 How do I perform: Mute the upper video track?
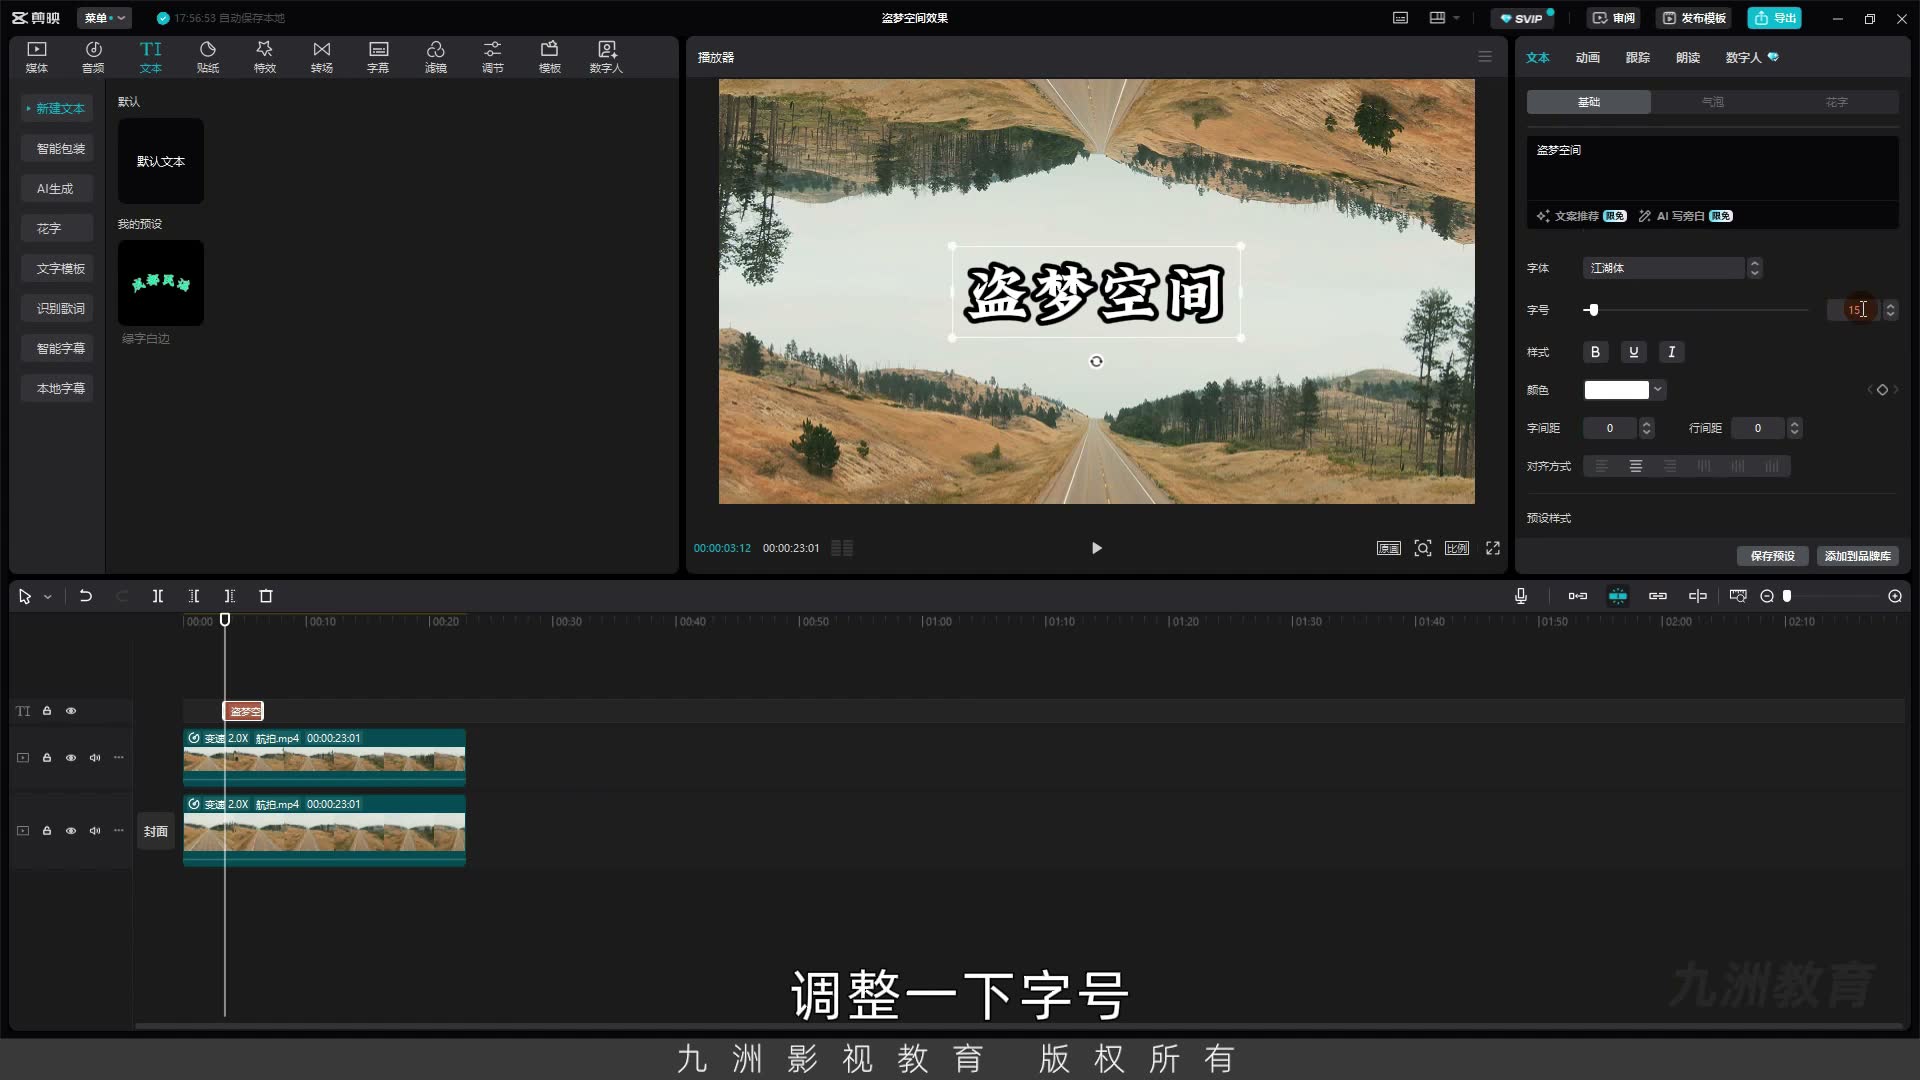[95, 758]
